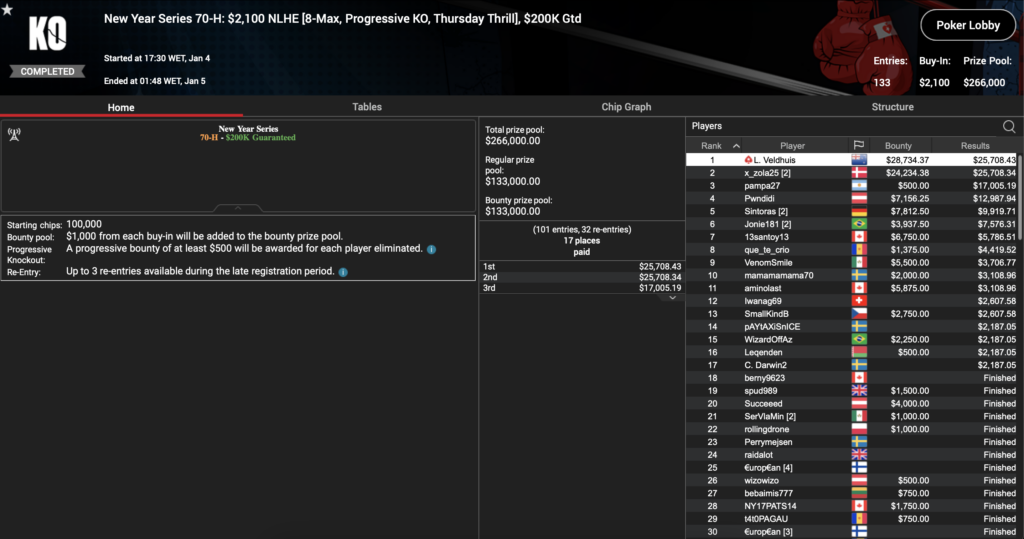Click Denmark flag for x_zola25
The width and height of the screenshot is (1024, 539).
click(858, 173)
